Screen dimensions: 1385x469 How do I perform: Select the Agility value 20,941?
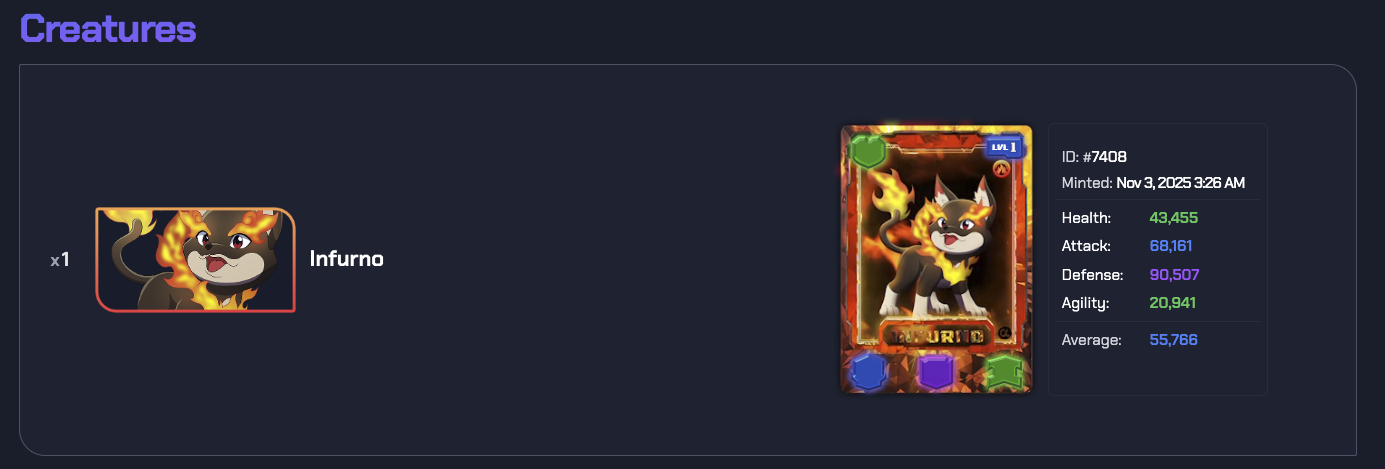[x=1173, y=302]
